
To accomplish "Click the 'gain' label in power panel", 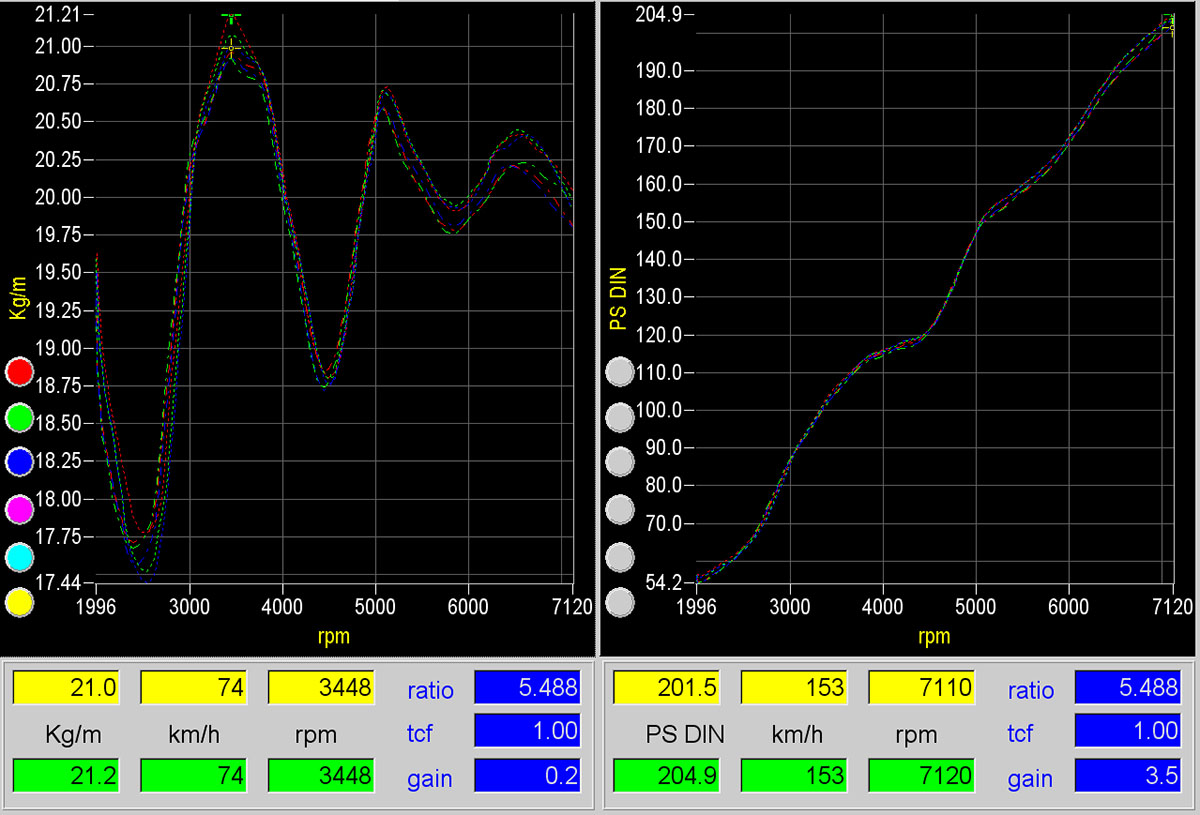I will (x=1030, y=778).
